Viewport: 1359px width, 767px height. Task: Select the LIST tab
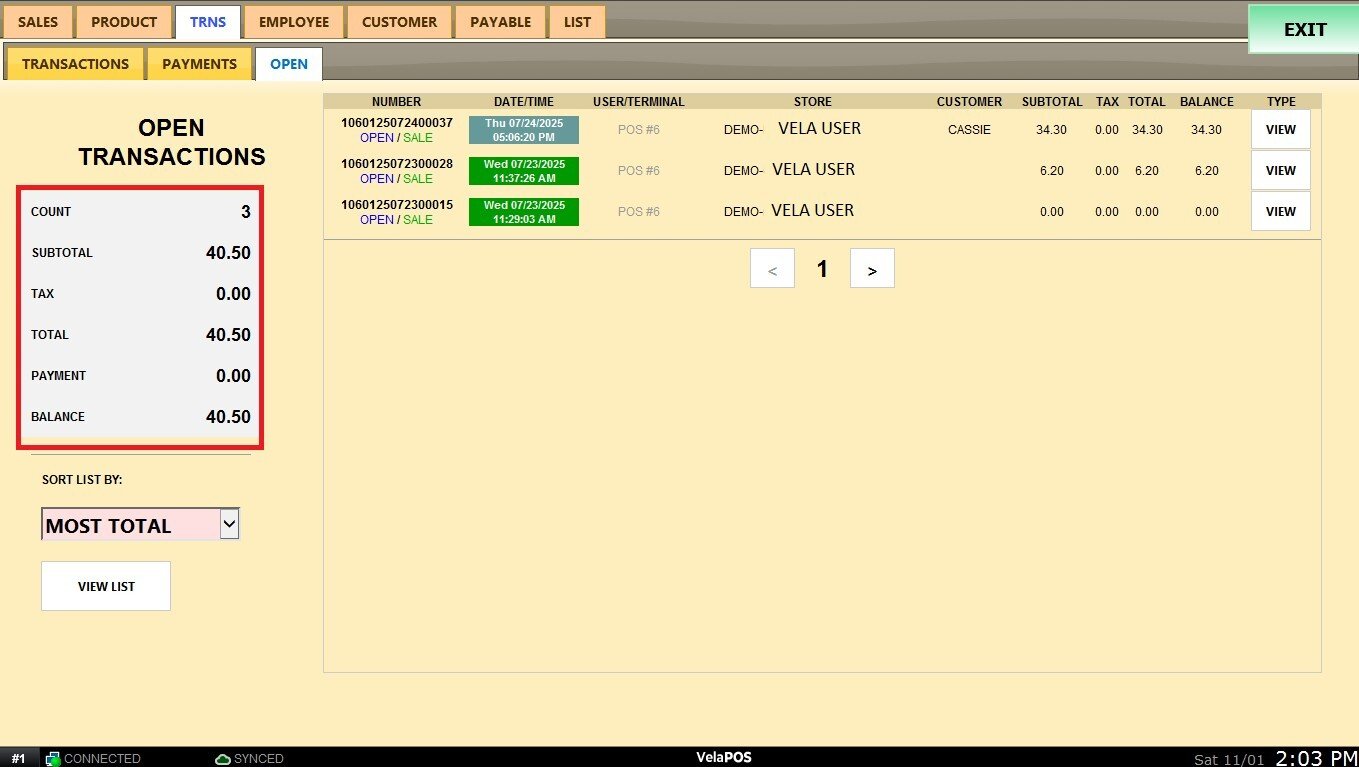(x=577, y=22)
